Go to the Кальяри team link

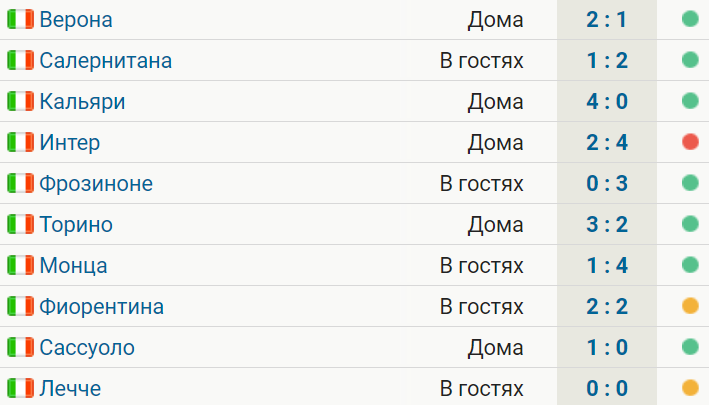(82, 101)
